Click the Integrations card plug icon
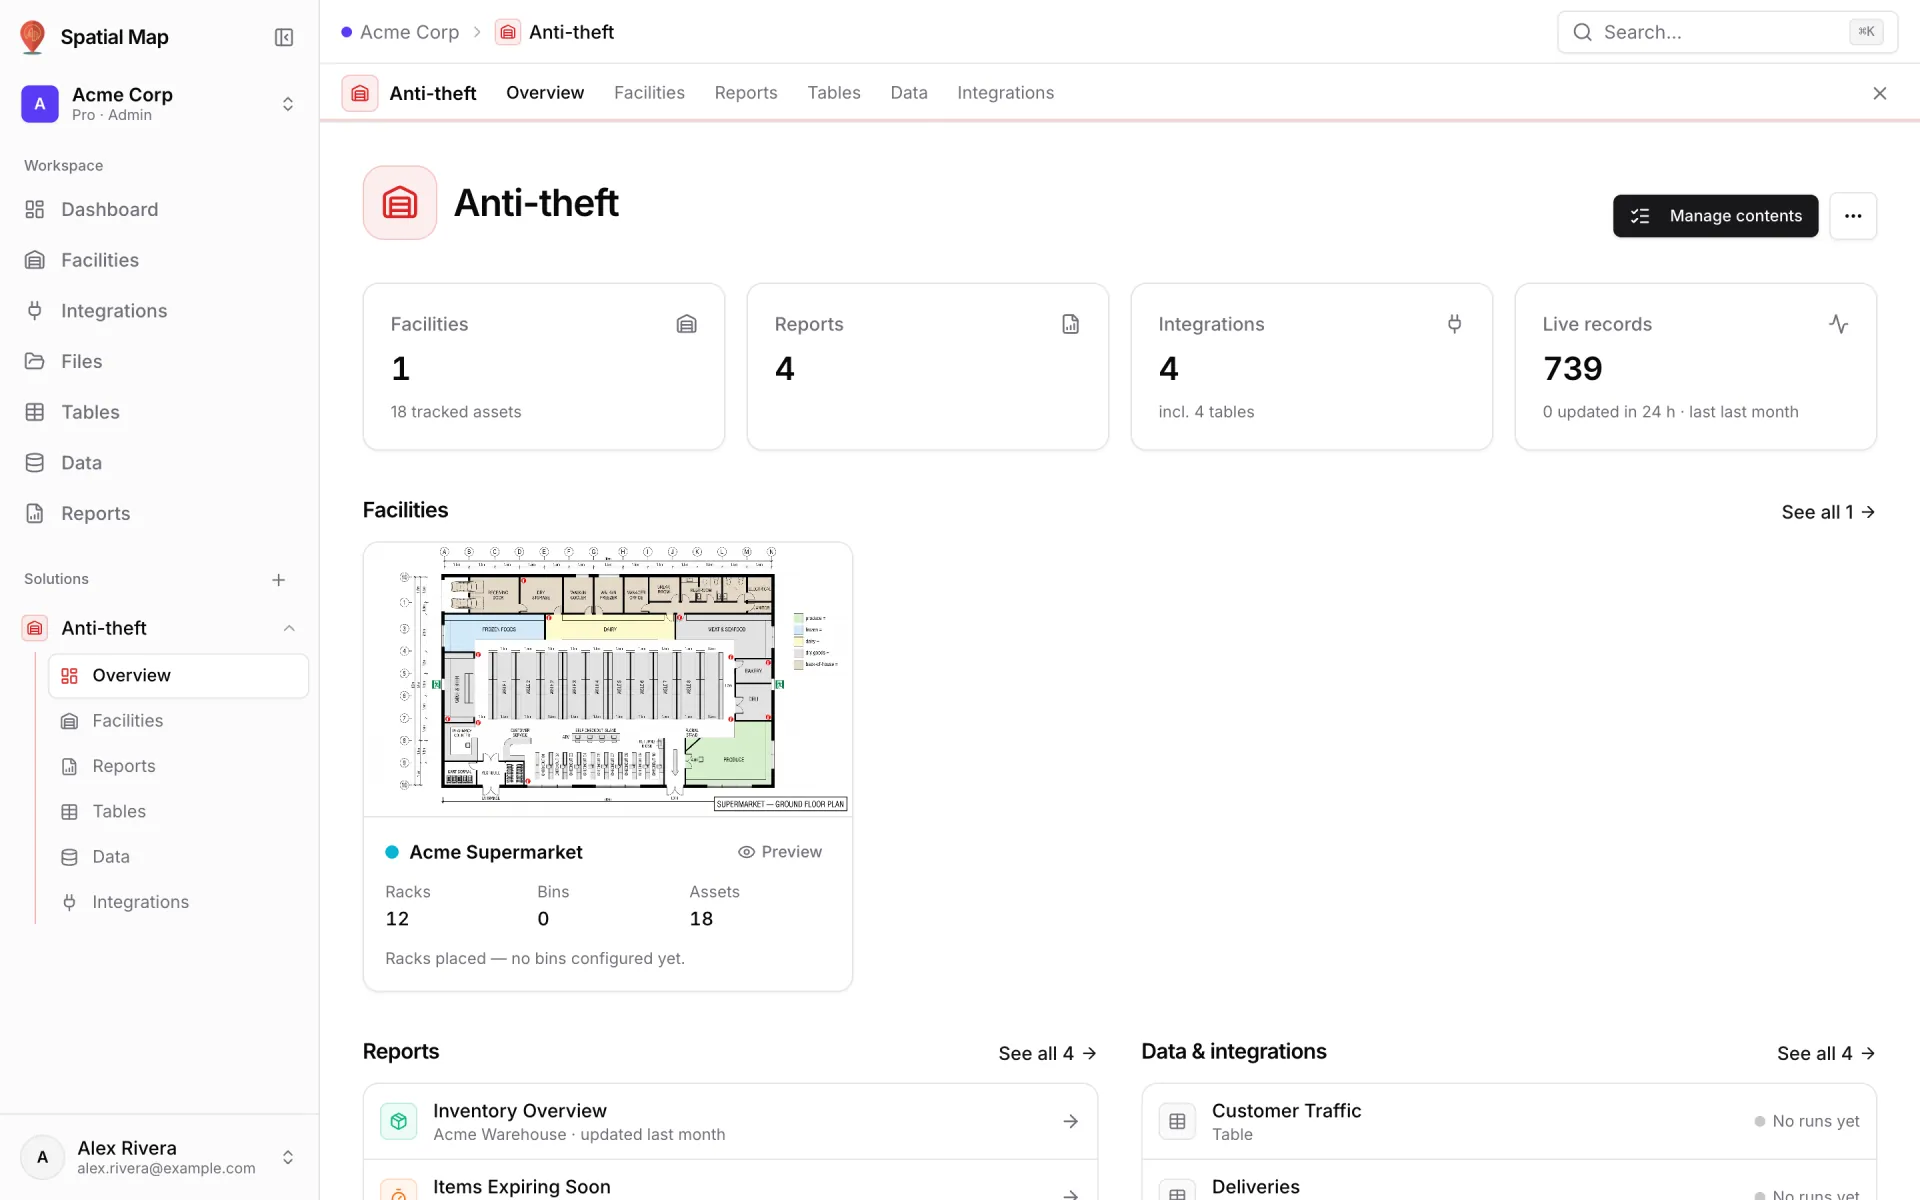 1454,324
